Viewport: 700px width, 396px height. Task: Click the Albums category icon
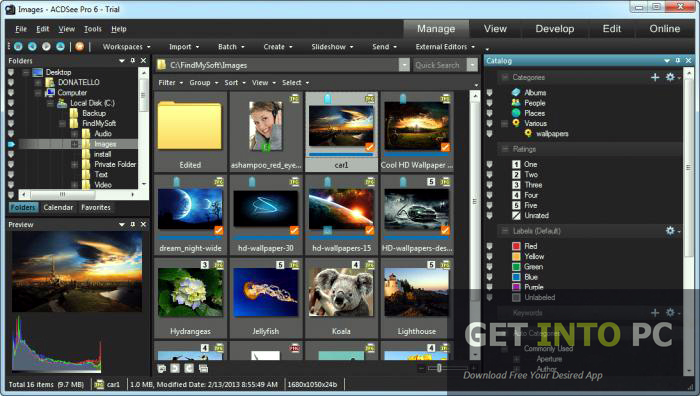(x=516, y=92)
